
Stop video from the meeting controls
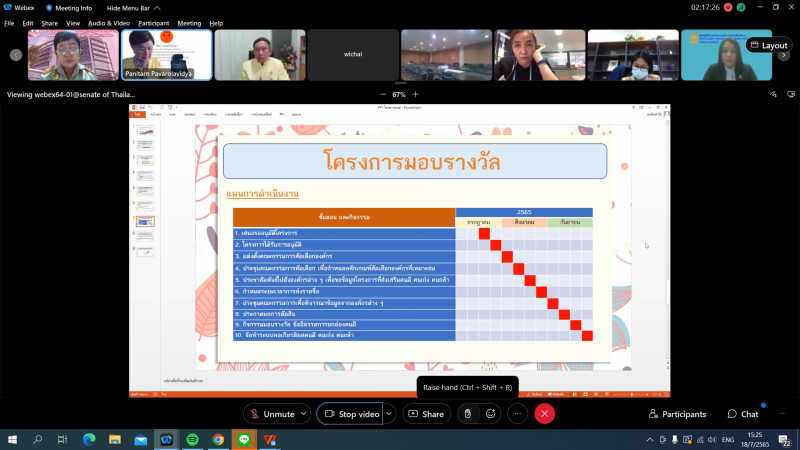point(352,414)
